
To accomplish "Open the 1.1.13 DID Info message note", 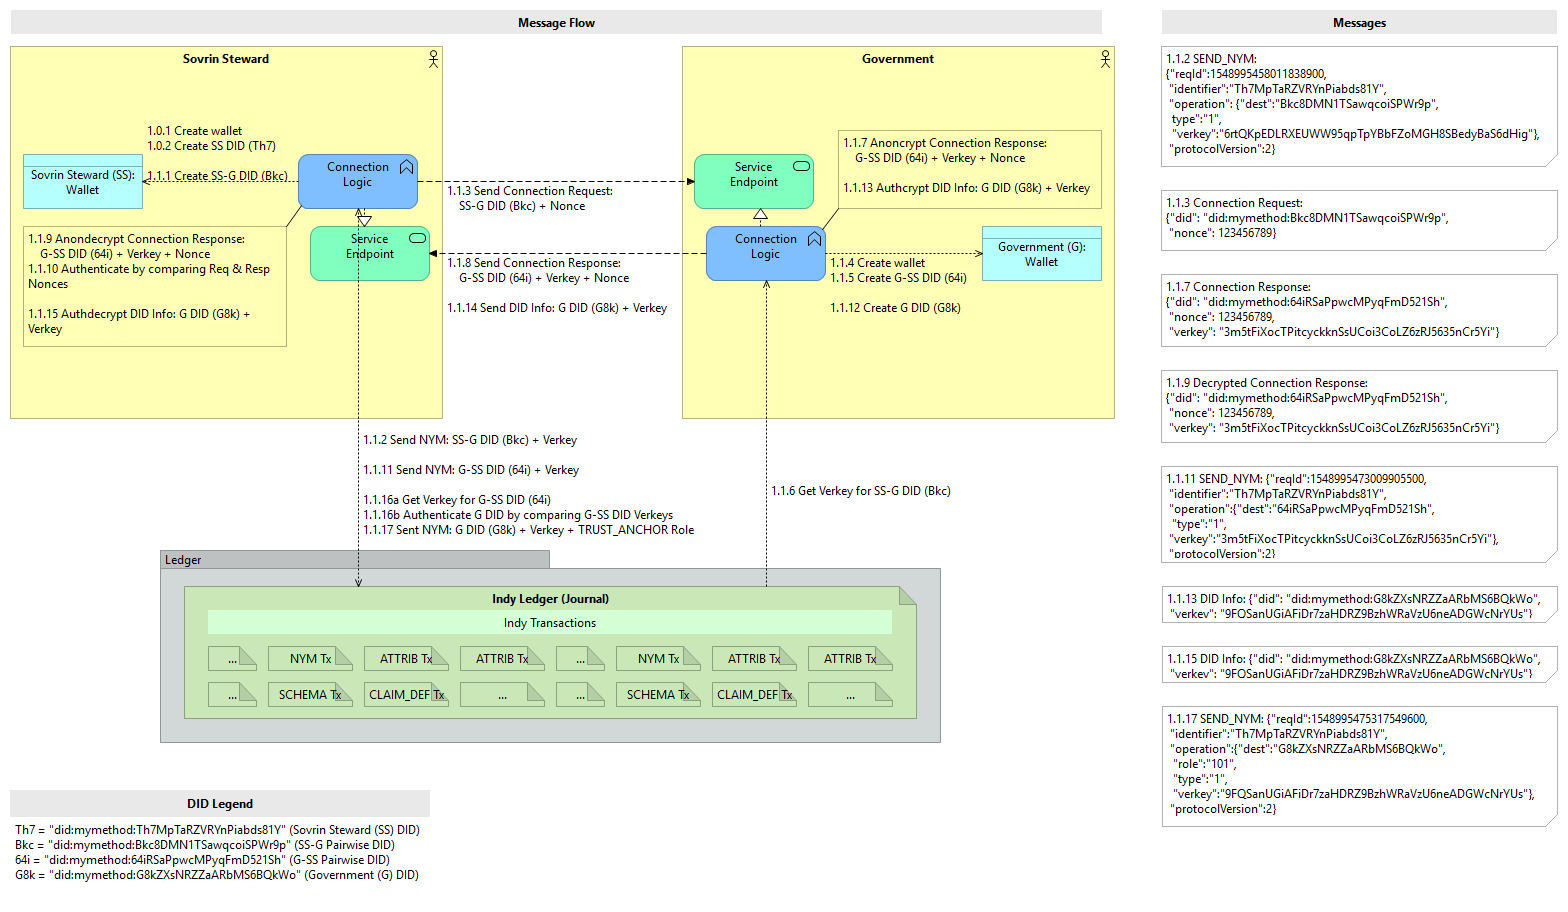I will pyautogui.click(x=1359, y=604).
